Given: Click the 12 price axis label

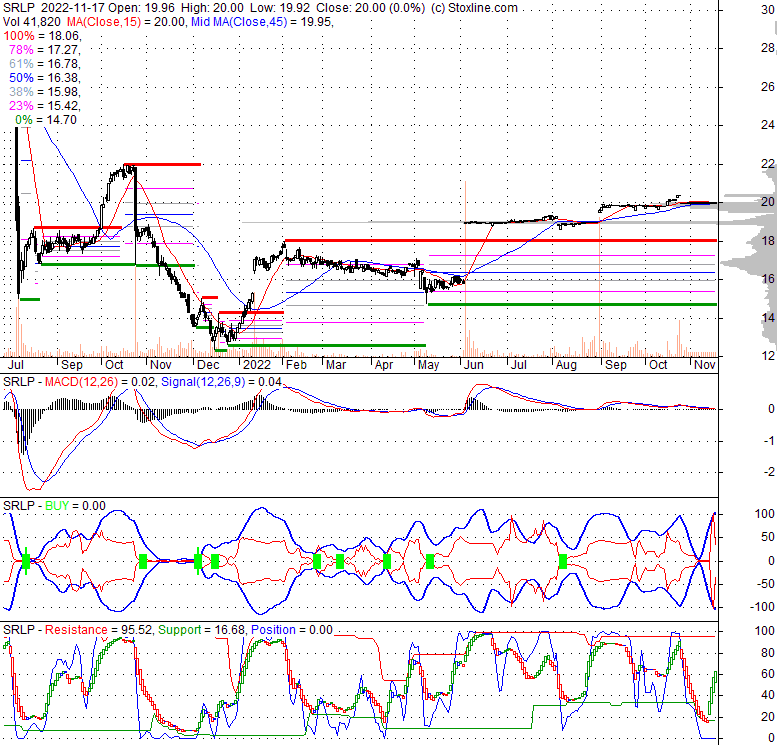Looking at the screenshot, I should pos(768,356).
